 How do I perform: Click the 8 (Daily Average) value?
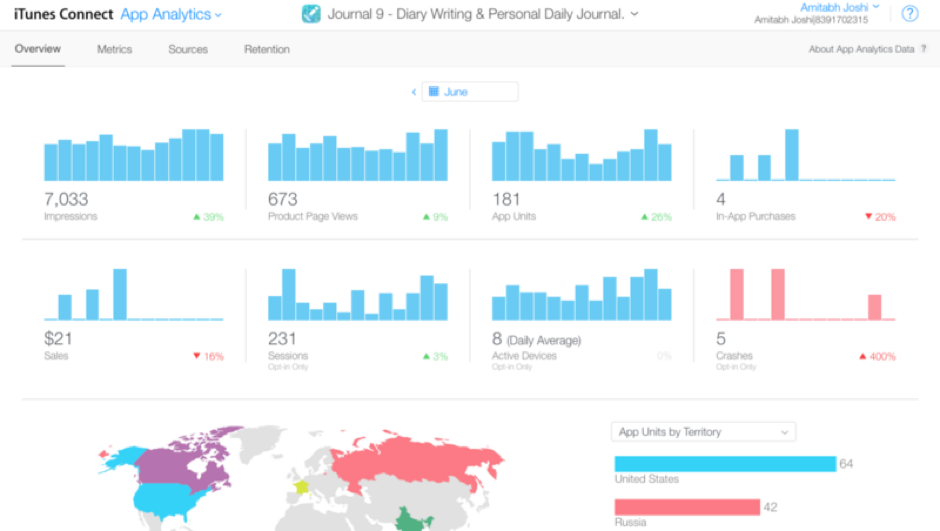[x=537, y=339]
